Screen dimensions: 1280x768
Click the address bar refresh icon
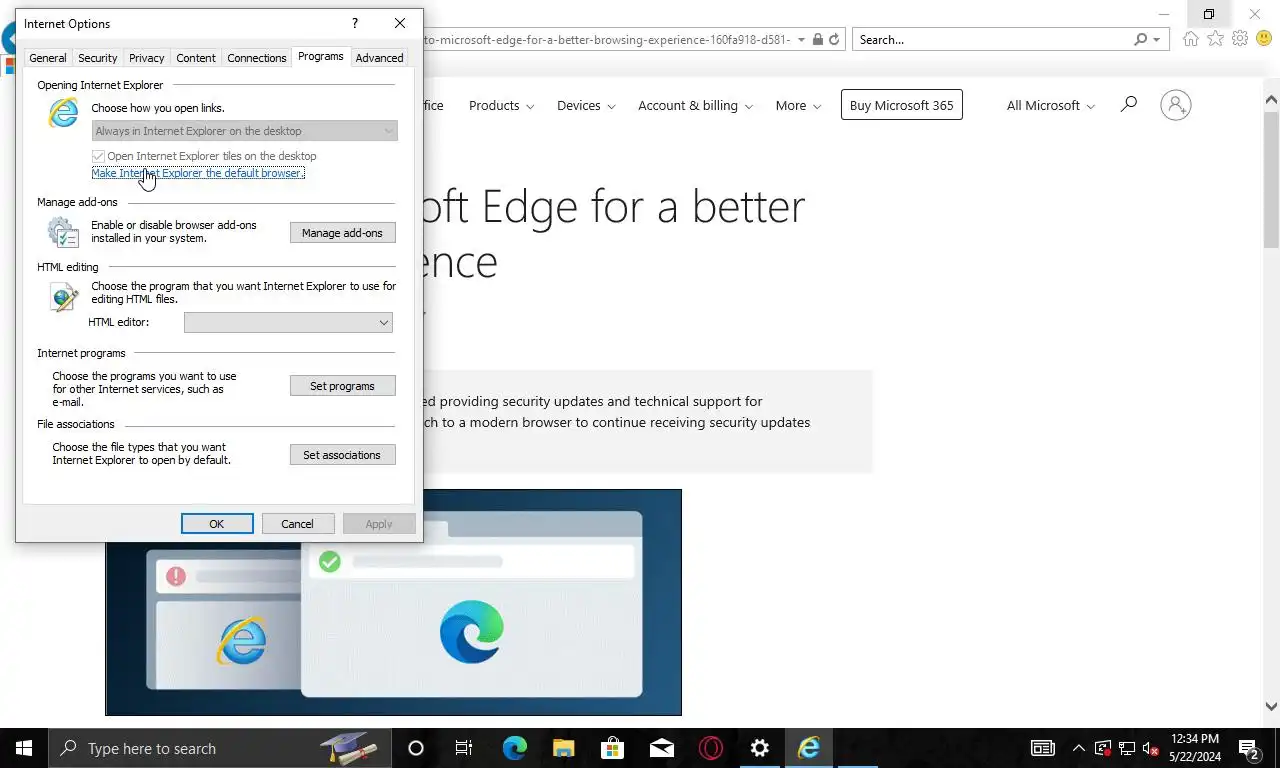834,39
